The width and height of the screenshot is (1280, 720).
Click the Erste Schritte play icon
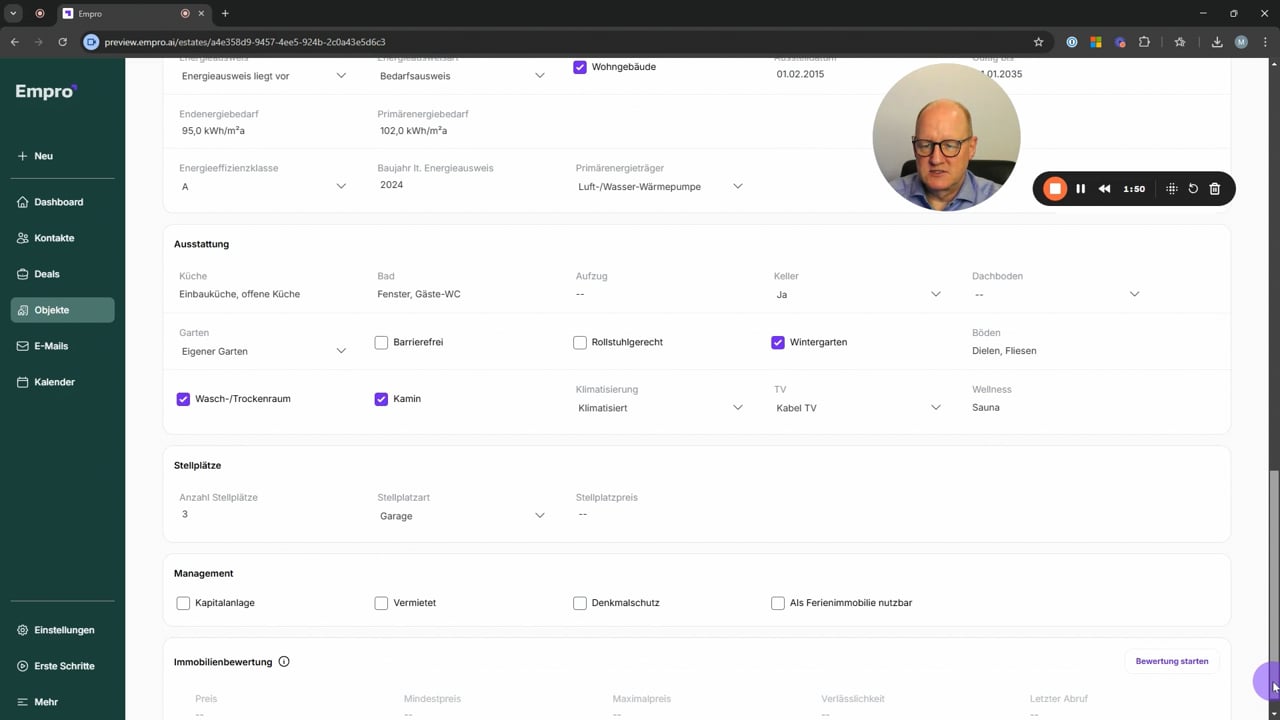[x=23, y=666]
